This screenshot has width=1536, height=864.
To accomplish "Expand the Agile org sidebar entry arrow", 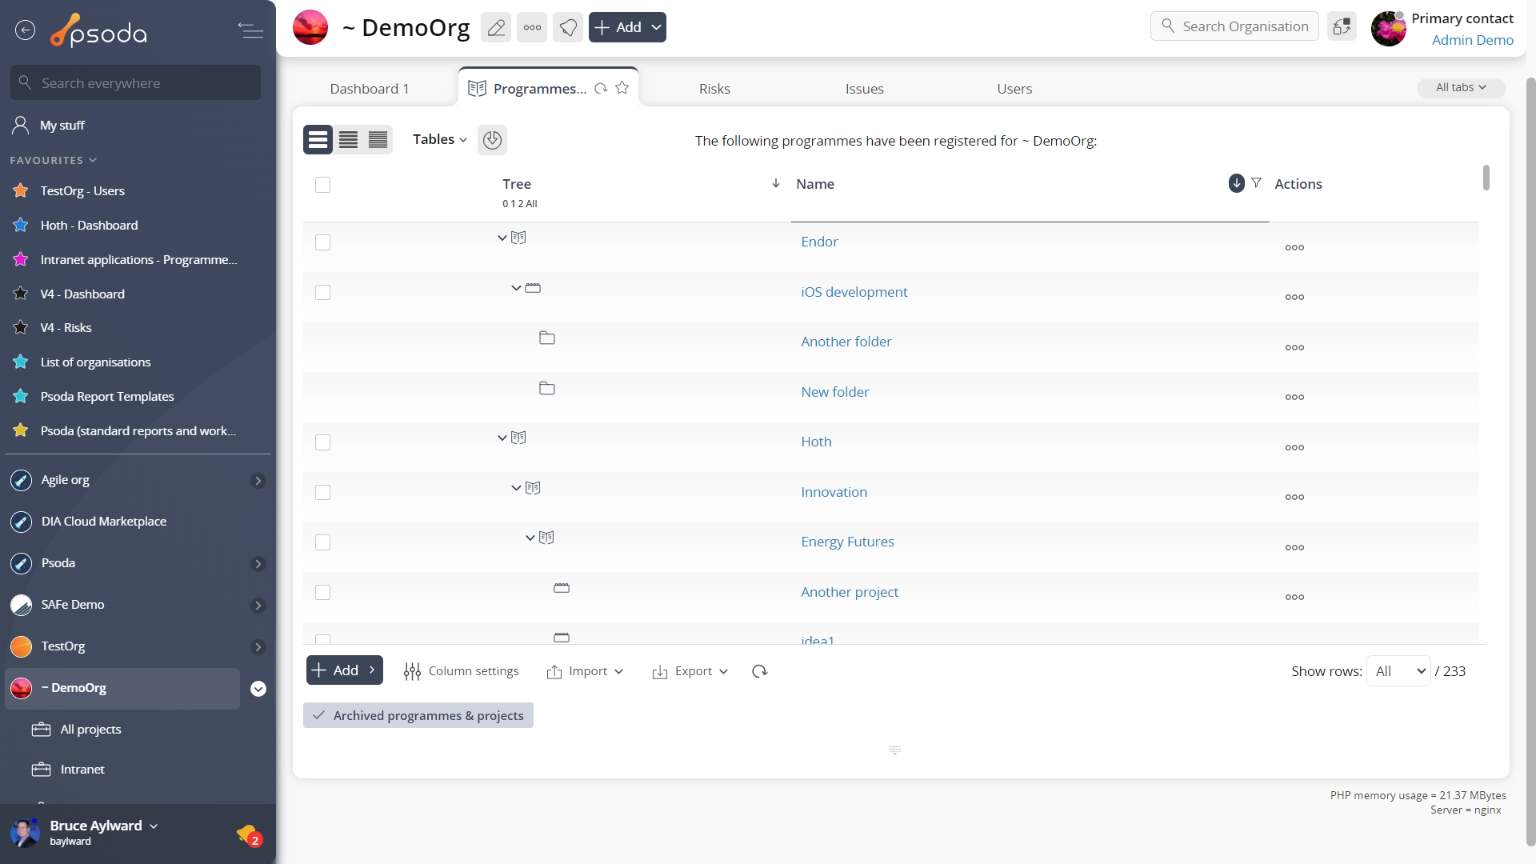I will pos(258,481).
